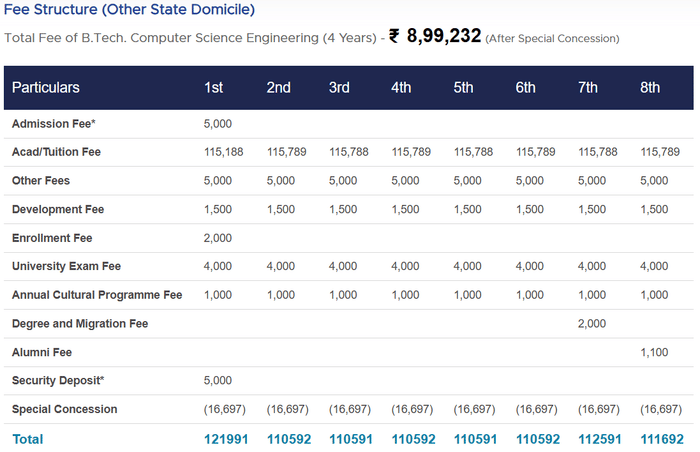Click the University Exam Fee row label
700x452 pixels.
click(x=67, y=266)
